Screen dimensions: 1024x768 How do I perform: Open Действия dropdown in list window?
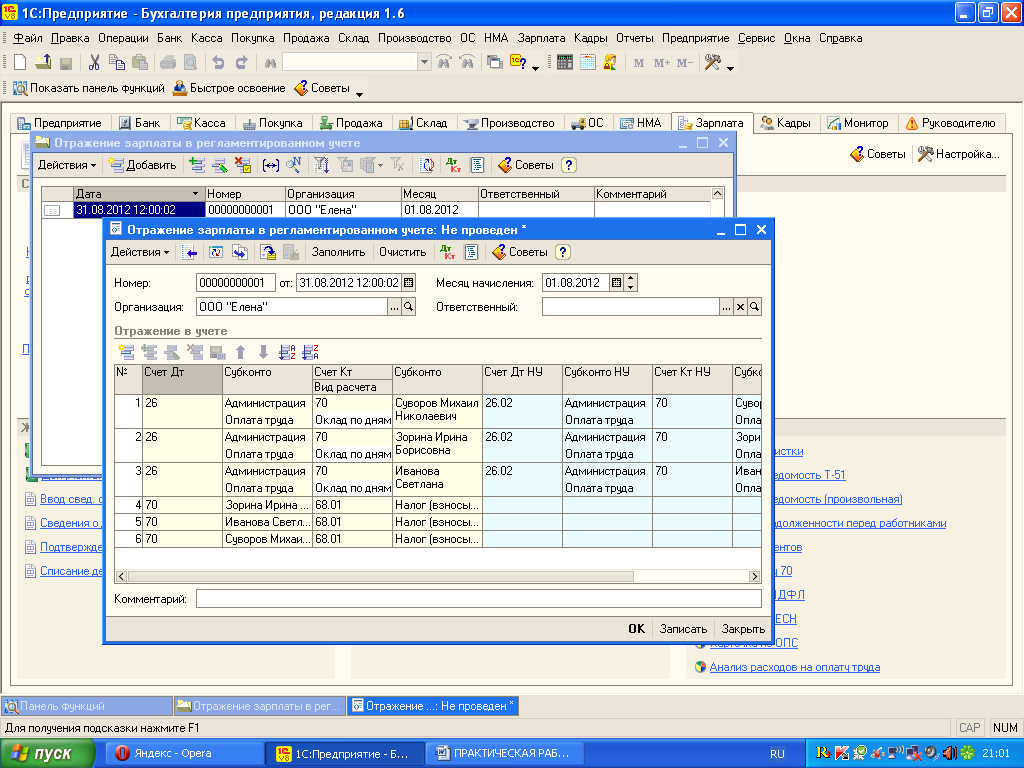pyautogui.click(x=67, y=165)
